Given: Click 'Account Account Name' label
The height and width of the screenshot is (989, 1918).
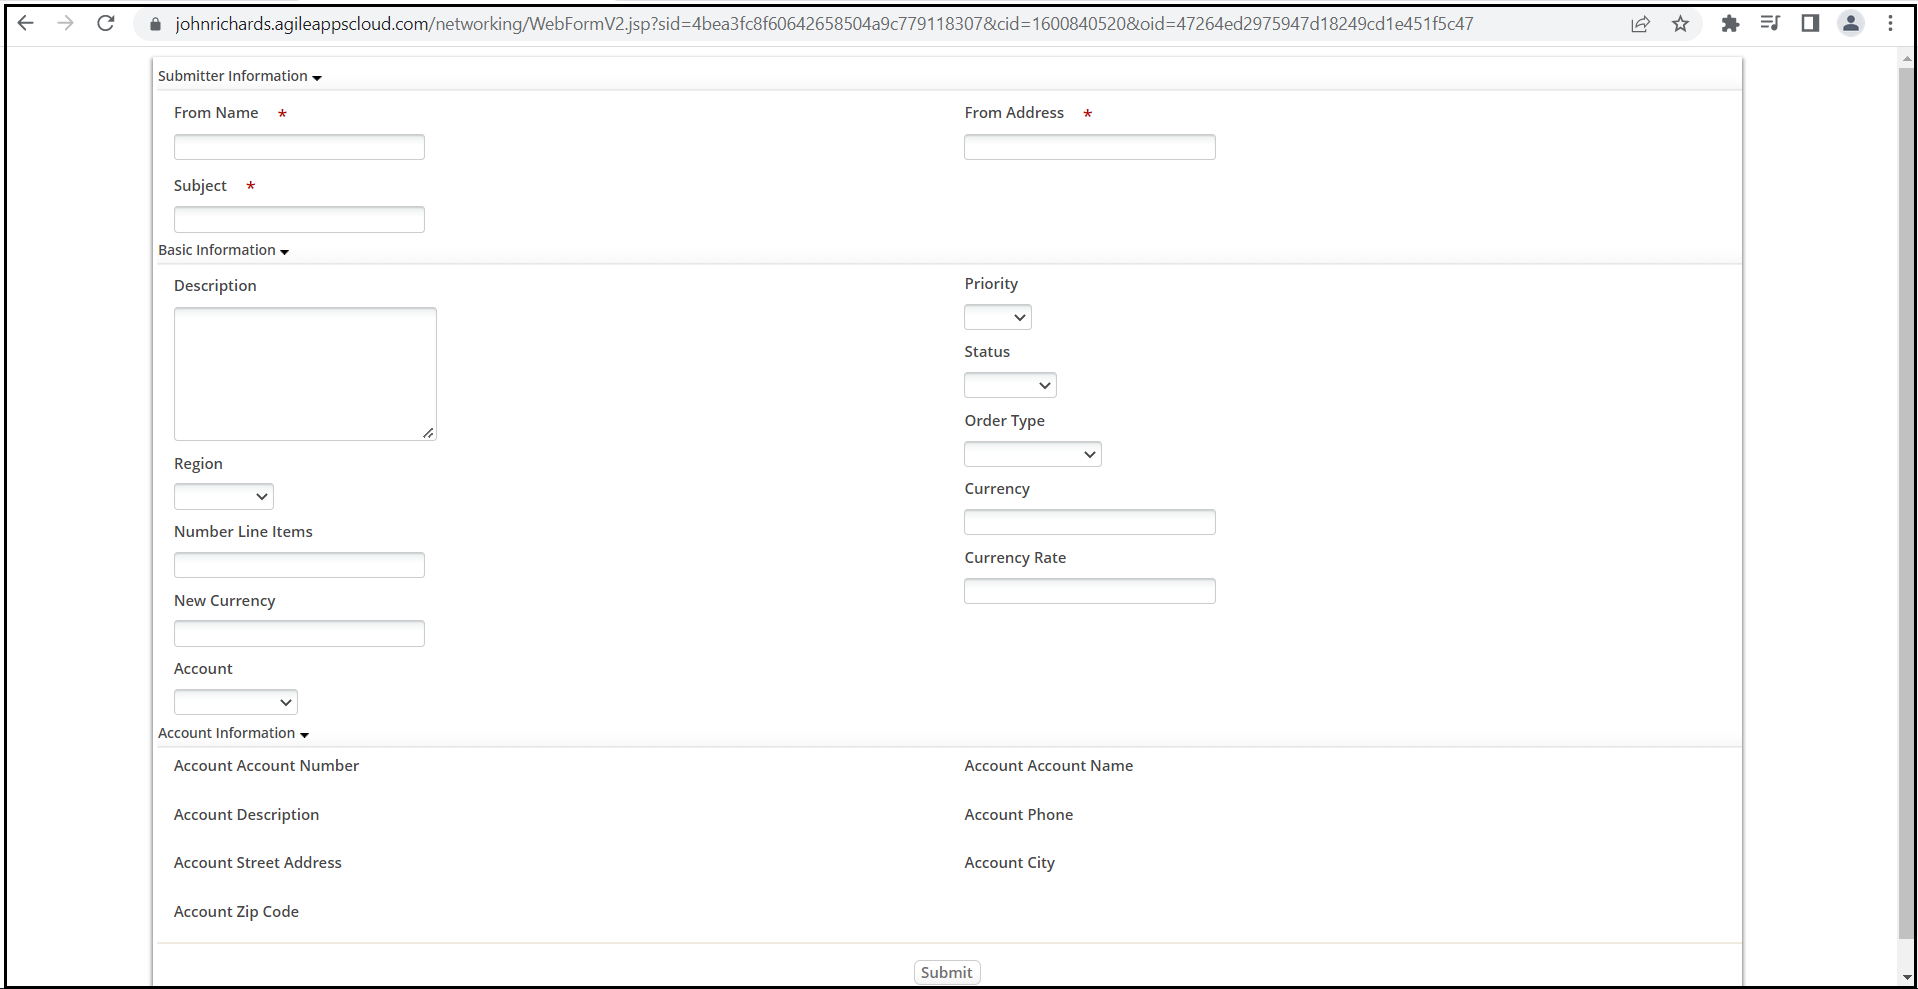Looking at the screenshot, I should (x=1049, y=766).
